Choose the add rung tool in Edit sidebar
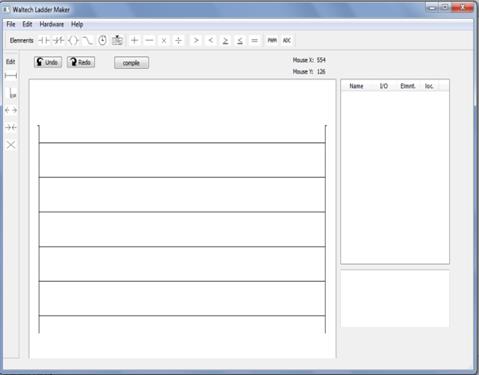The height and width of the screenshot is (375, 479). (x=11, y=76)
